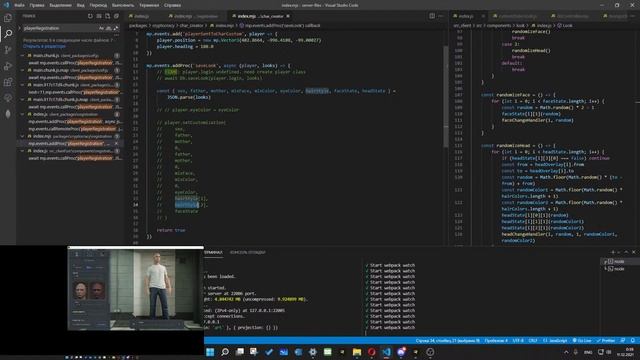Open Windows taskbar search
Screen dimensions: 640x360
point(225,352)
